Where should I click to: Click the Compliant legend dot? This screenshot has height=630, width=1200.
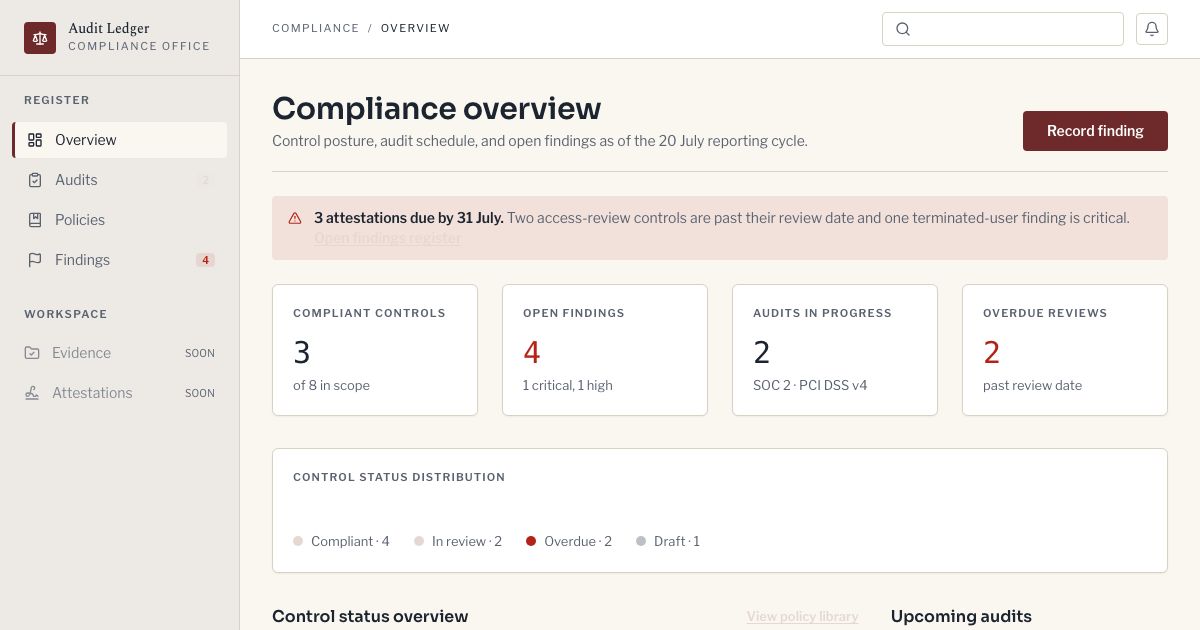(298, 541)
